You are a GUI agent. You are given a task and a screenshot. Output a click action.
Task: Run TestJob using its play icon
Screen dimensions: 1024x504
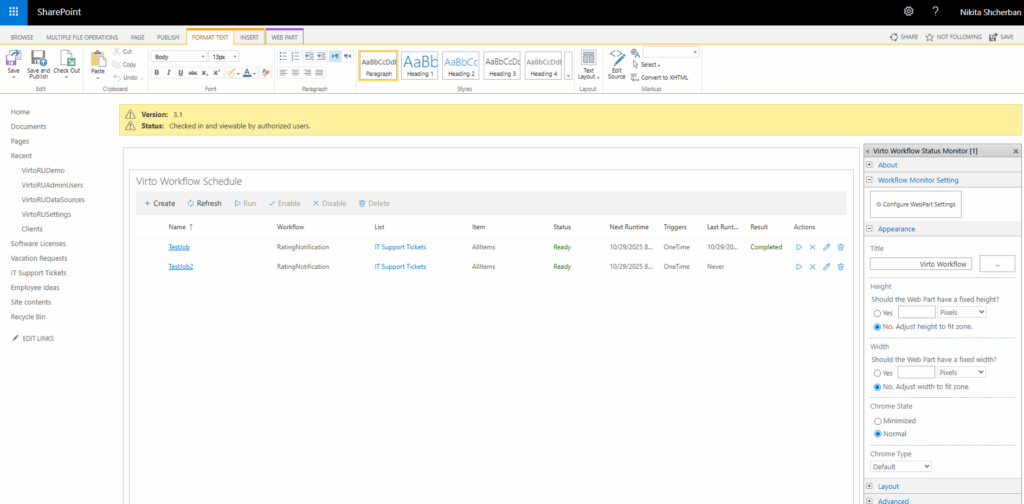point(798,247)
